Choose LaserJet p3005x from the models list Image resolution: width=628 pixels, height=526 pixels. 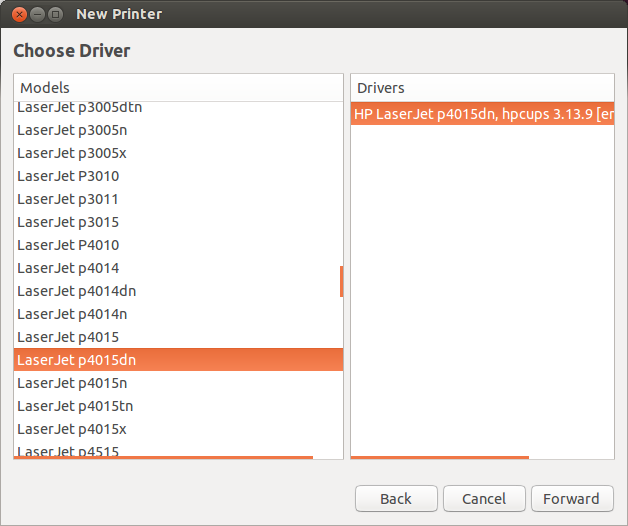(178, 153)
